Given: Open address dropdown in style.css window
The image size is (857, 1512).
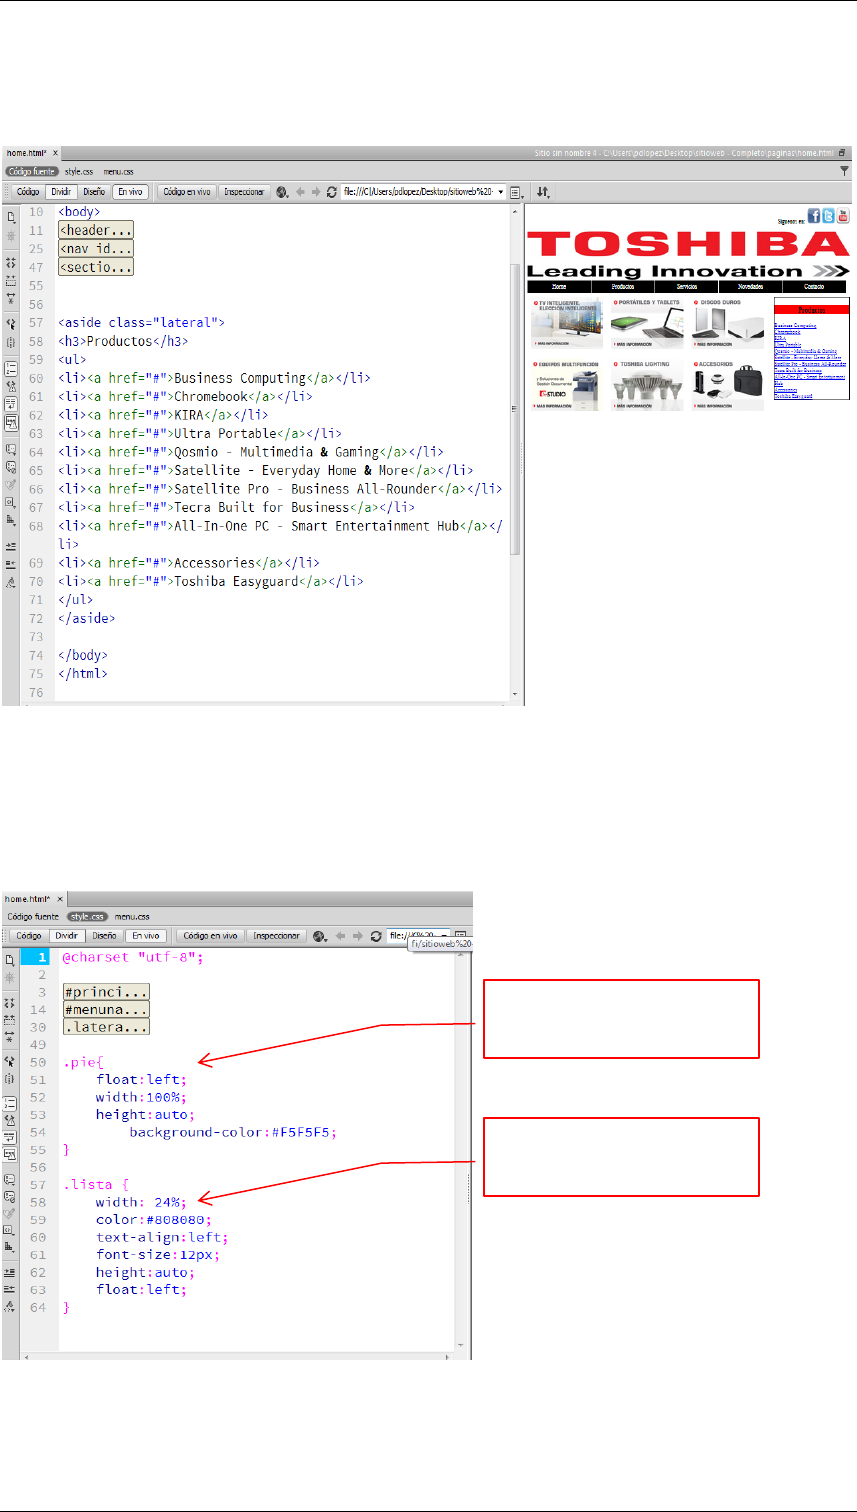Looking at the screenshot, I should pyautogui.click(x=444, y=936).
